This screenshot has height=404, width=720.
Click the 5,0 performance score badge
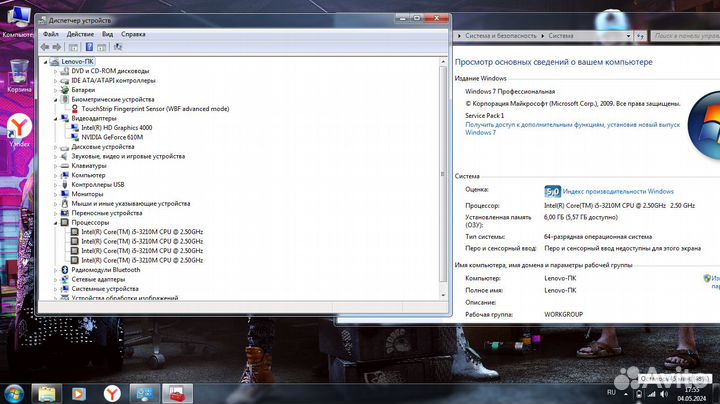click(x=552, y=191)
